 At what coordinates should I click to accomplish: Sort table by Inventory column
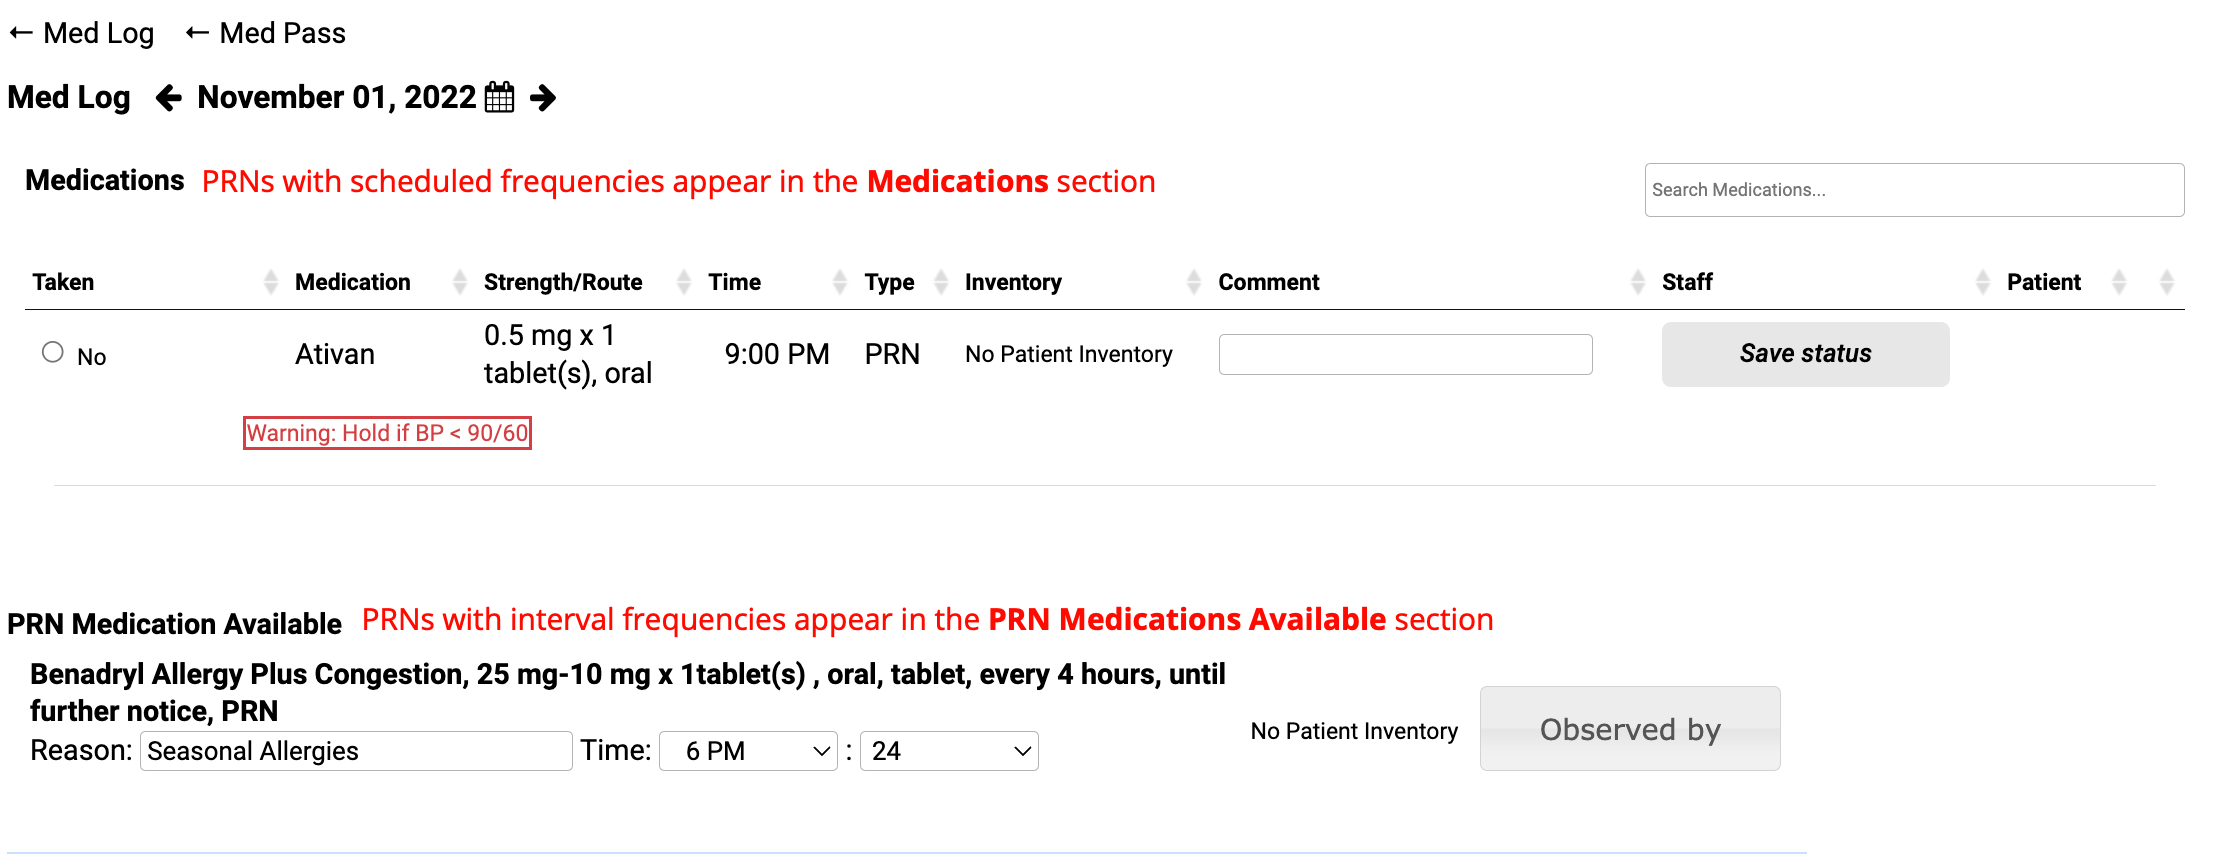click(1193, 282)
